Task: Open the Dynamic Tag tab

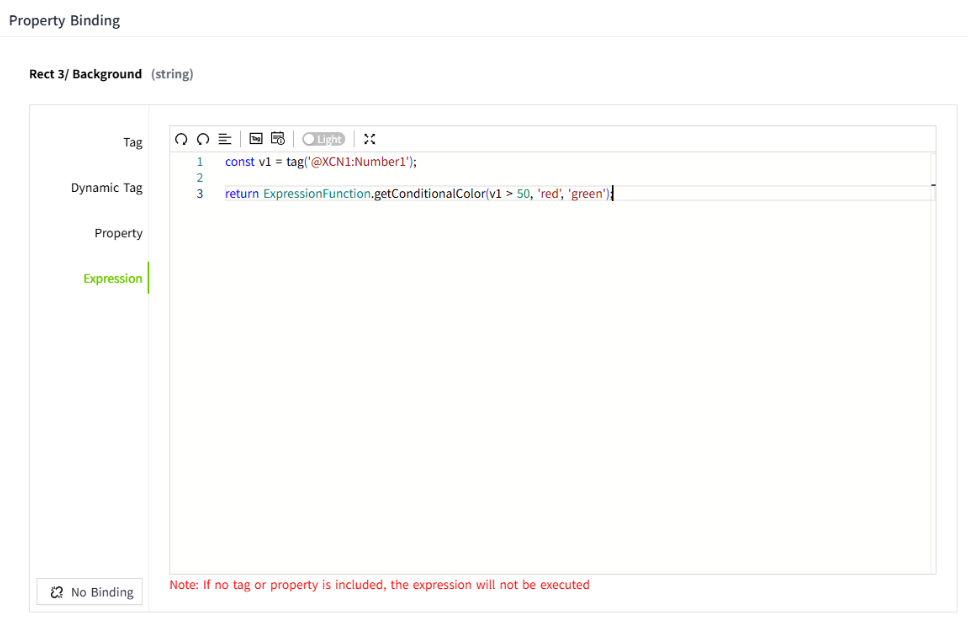Action: [x=106, y=188]
